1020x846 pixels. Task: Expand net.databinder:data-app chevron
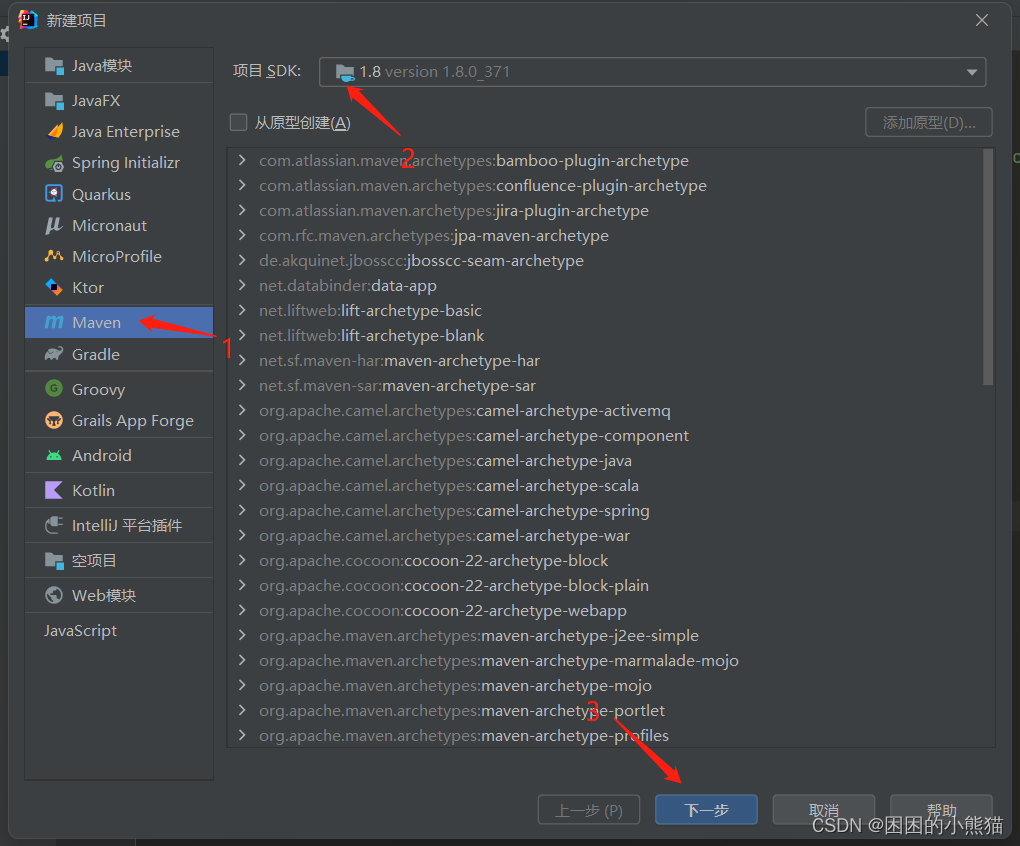coord(242,285)
